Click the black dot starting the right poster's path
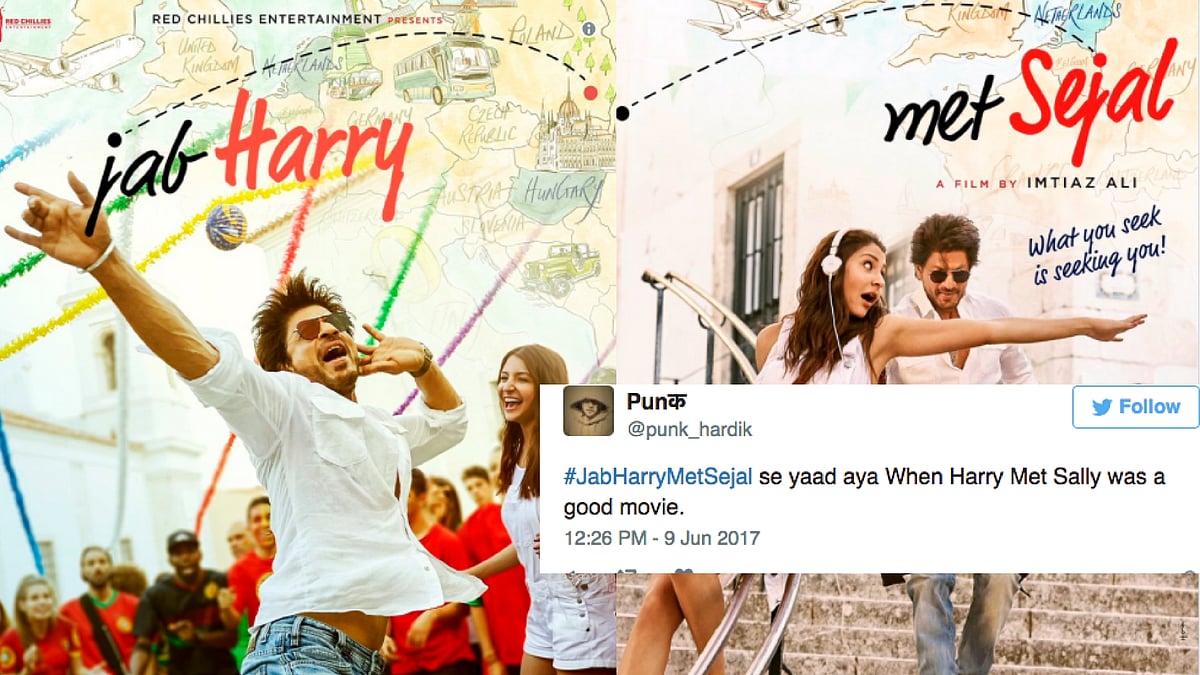The width and height of the screenshot is (1200, 675). click(623, 114)
